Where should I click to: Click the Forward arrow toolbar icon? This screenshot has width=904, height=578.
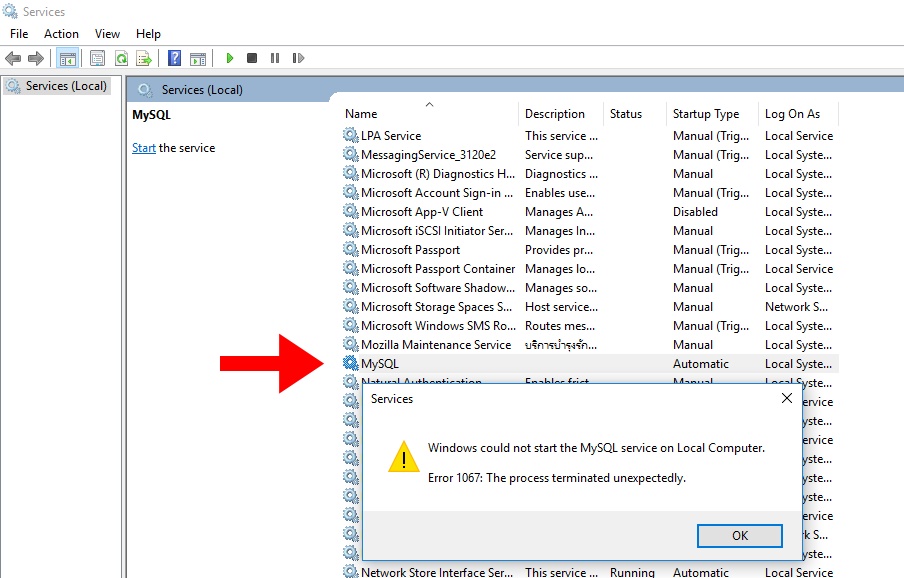pyautogui.click(x=36, y=58)
